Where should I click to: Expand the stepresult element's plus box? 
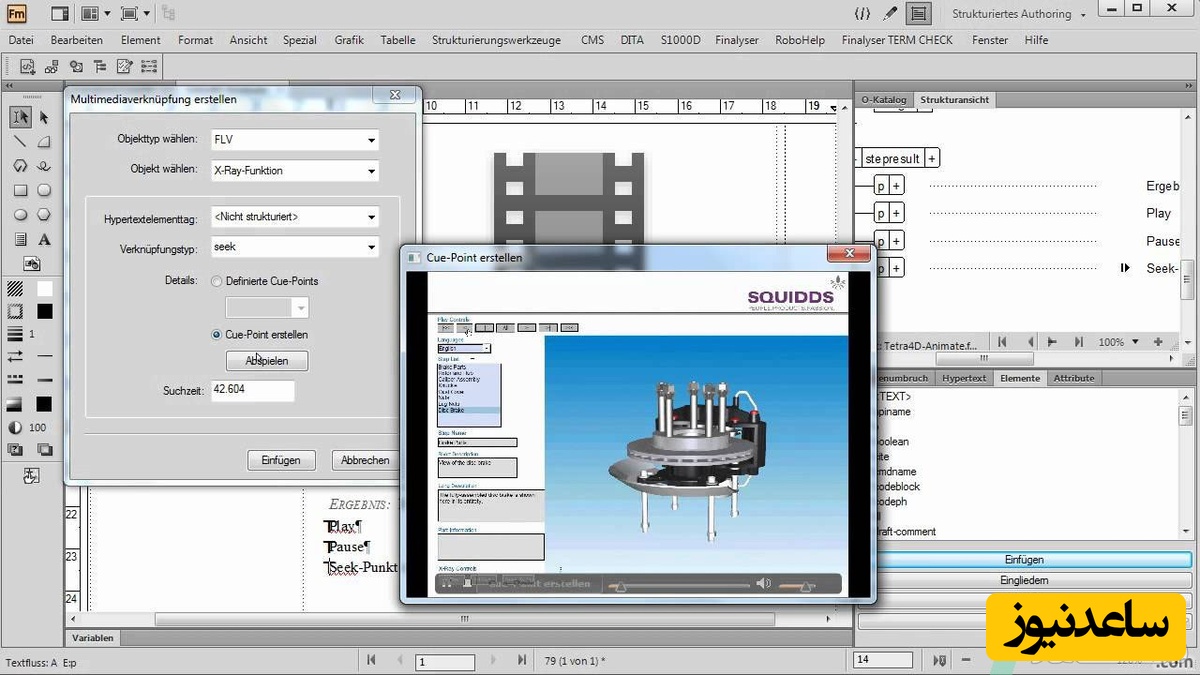point(931,158)
